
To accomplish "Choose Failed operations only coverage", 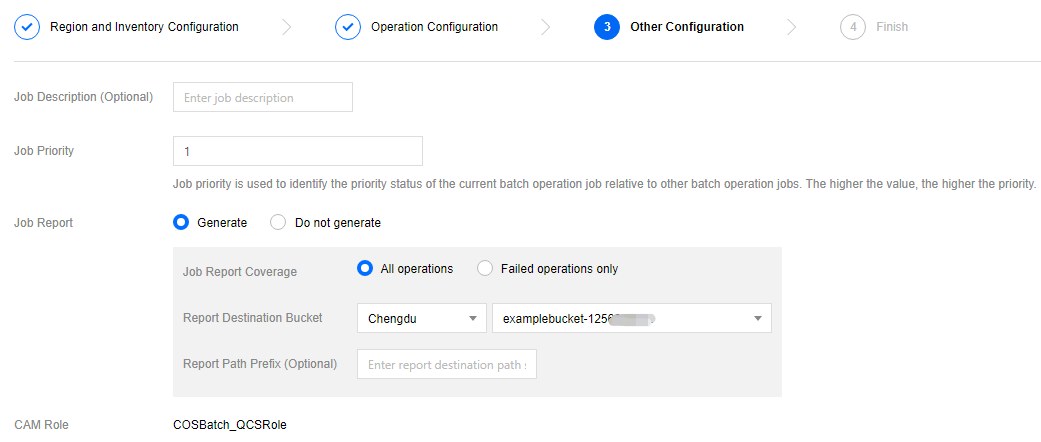I will pyautogui.click(x=485, y=269).
